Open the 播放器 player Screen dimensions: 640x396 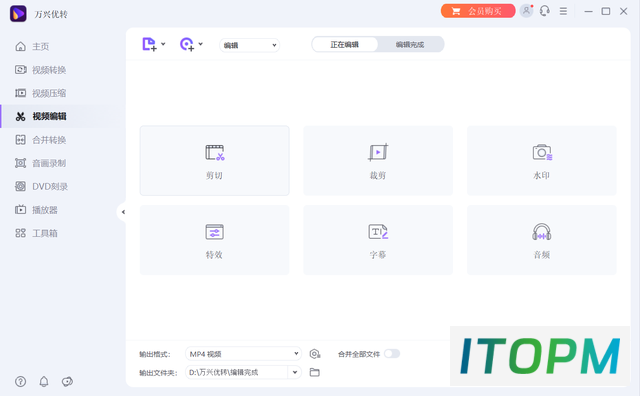[36, 210]
